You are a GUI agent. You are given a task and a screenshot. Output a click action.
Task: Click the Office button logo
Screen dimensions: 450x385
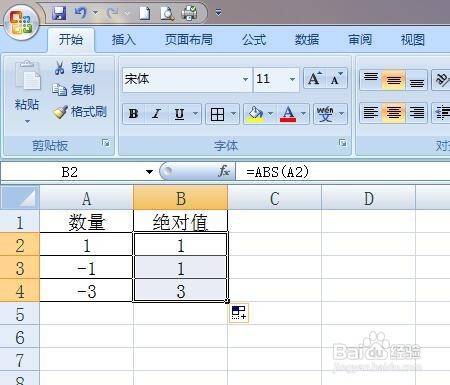[21, 23]
